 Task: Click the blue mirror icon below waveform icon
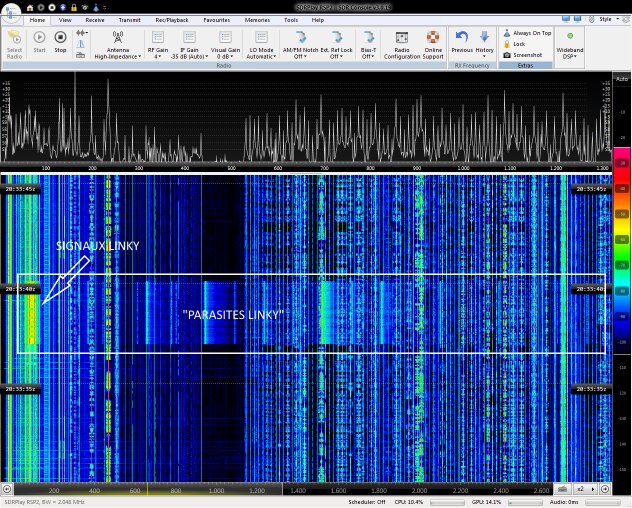click(x=81, y=44)
